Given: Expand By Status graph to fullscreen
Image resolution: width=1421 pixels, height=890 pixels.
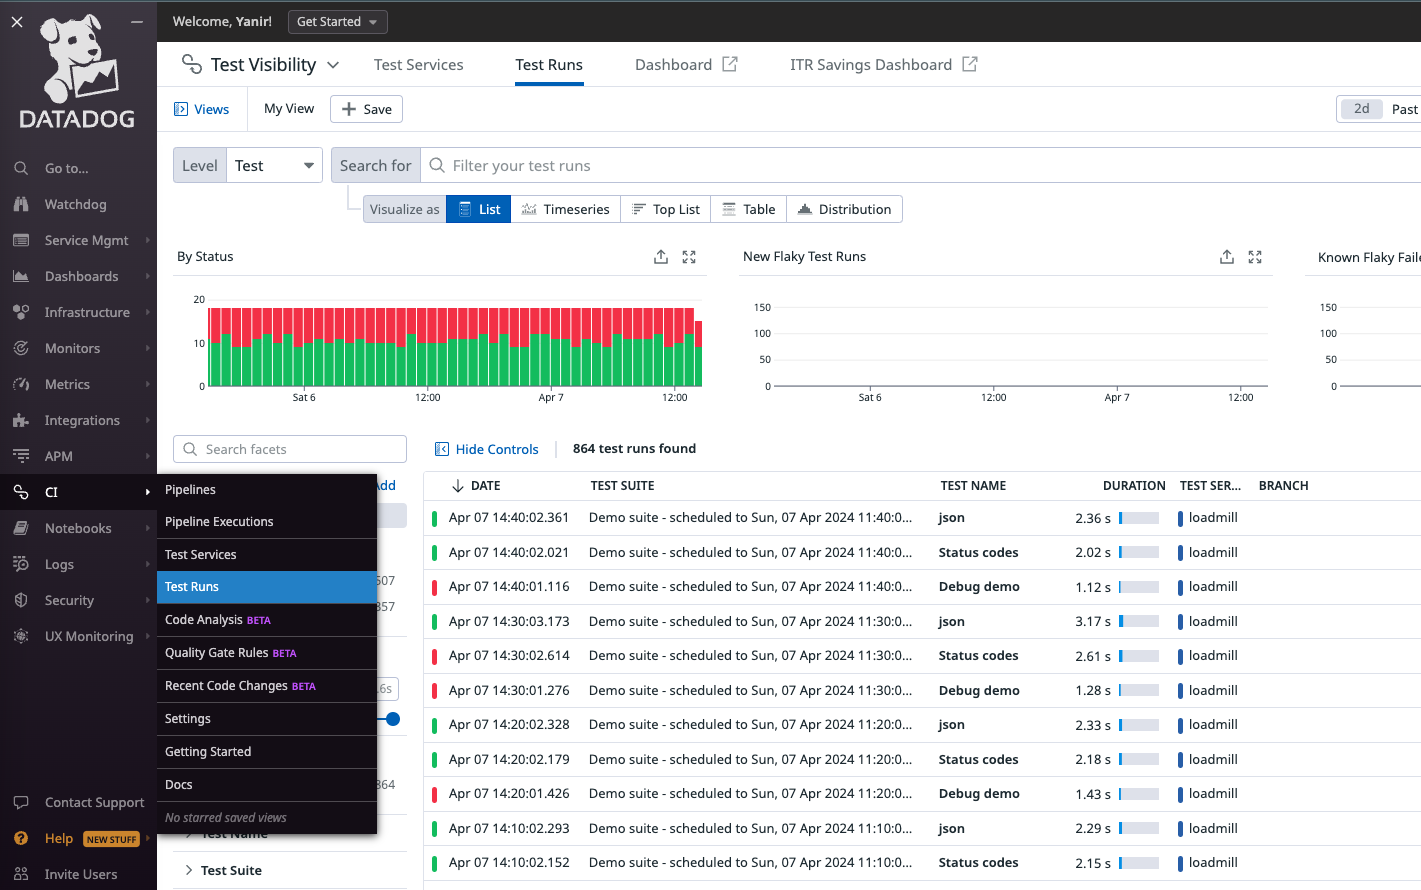Looking at the screenshot, I should pyautogui.click(x=689, y=257).
